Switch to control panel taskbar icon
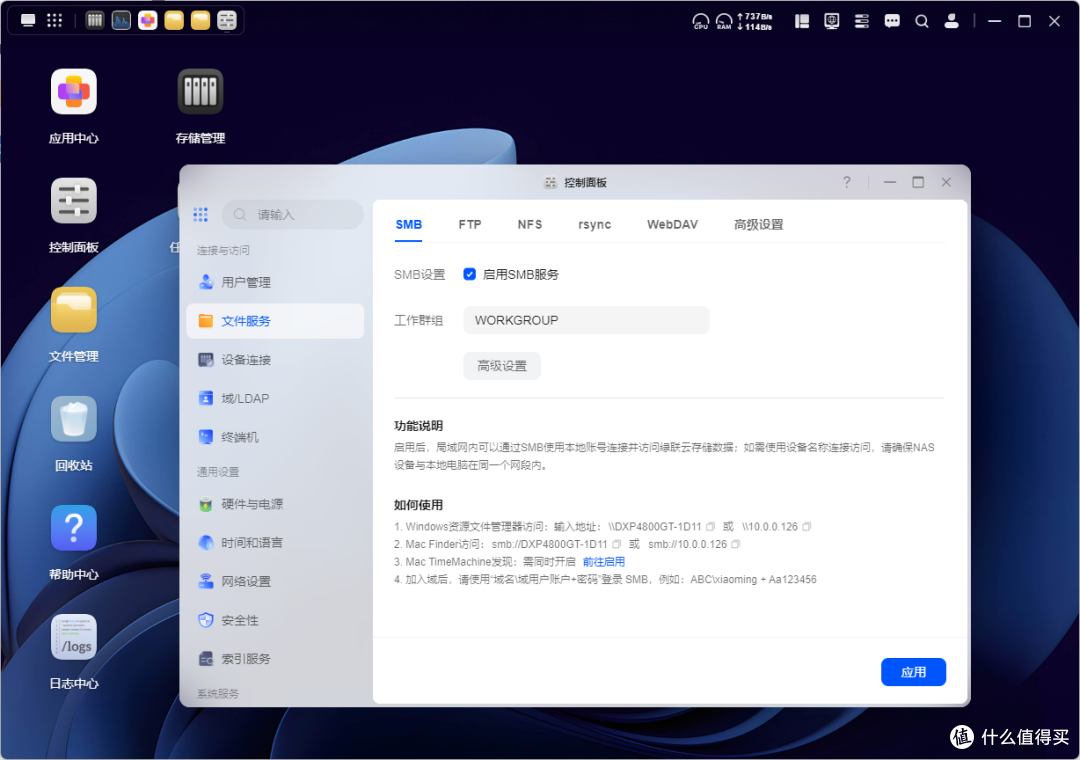The image size is (1080, 760). click(x=227, y=21)
